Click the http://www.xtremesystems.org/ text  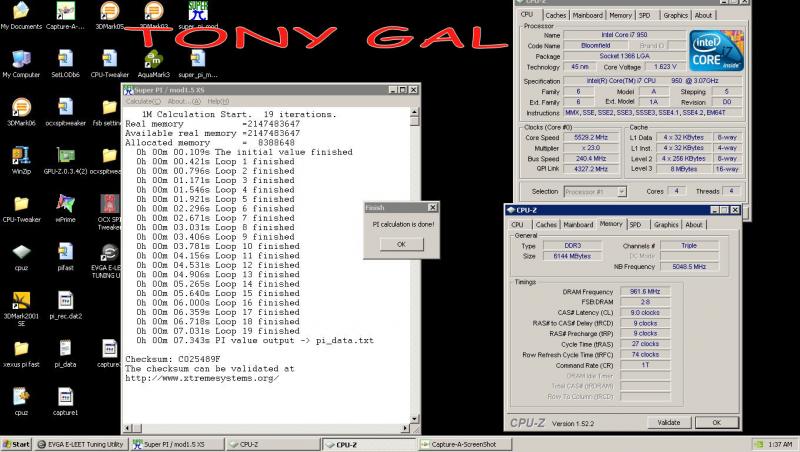[202, 379]
